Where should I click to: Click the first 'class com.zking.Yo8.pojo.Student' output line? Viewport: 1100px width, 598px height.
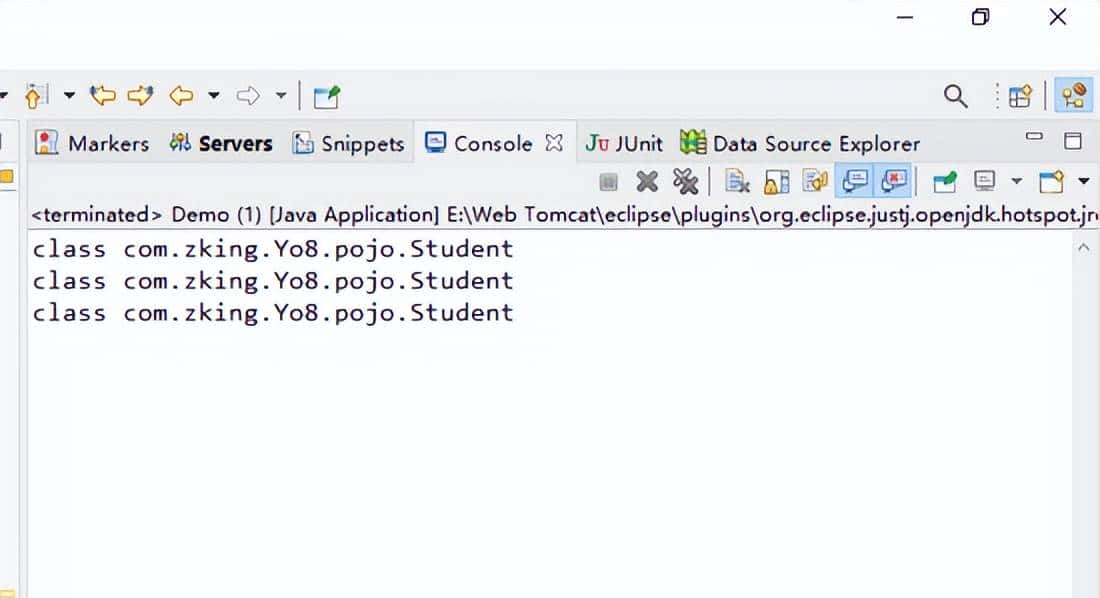pos(273,248)
